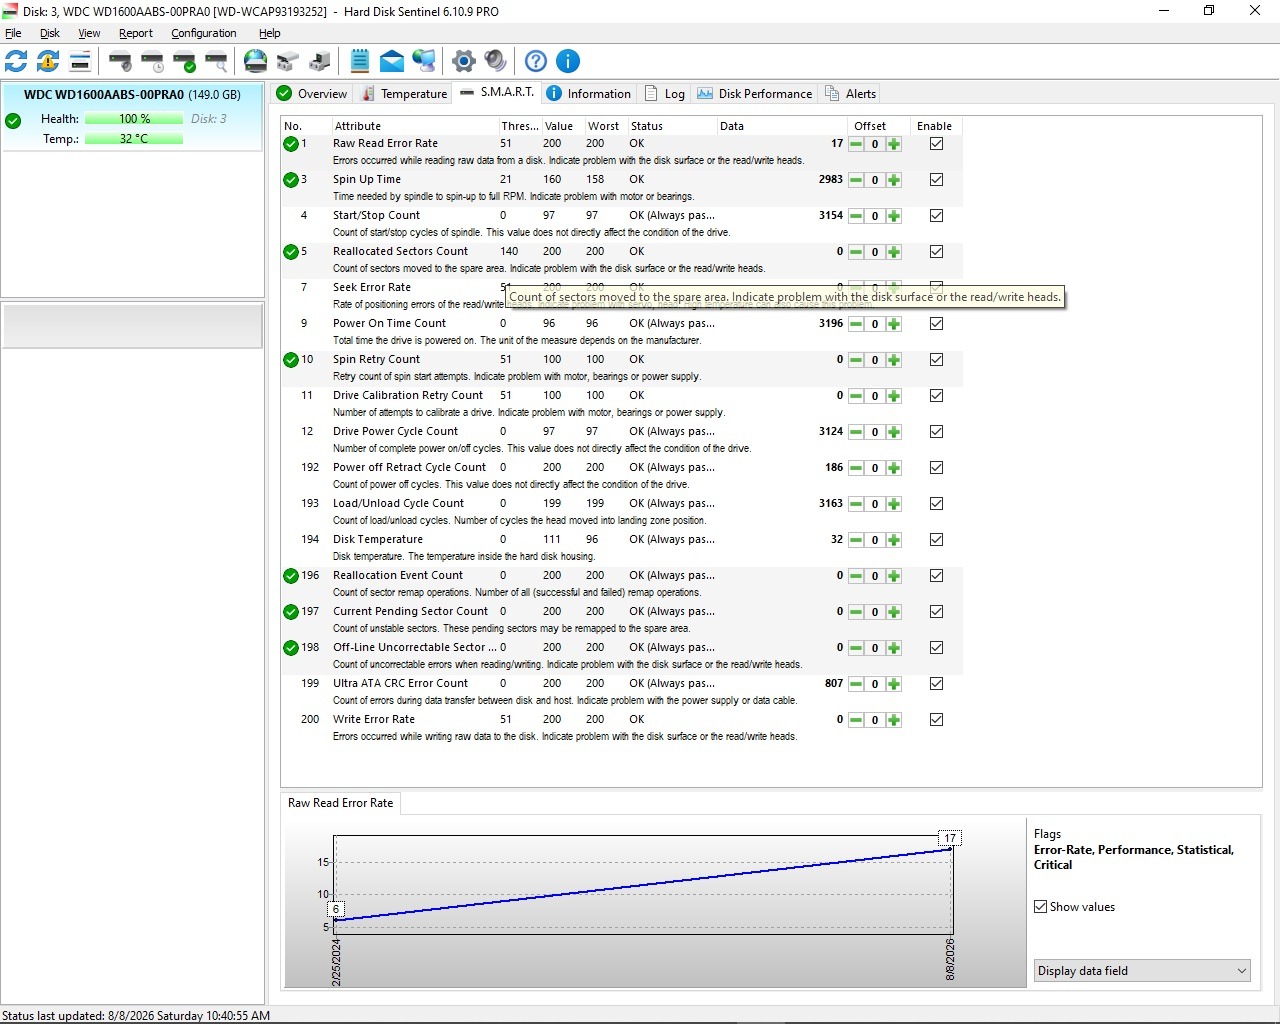Click the blue info circle toolbar icon

tap(568, 61)
